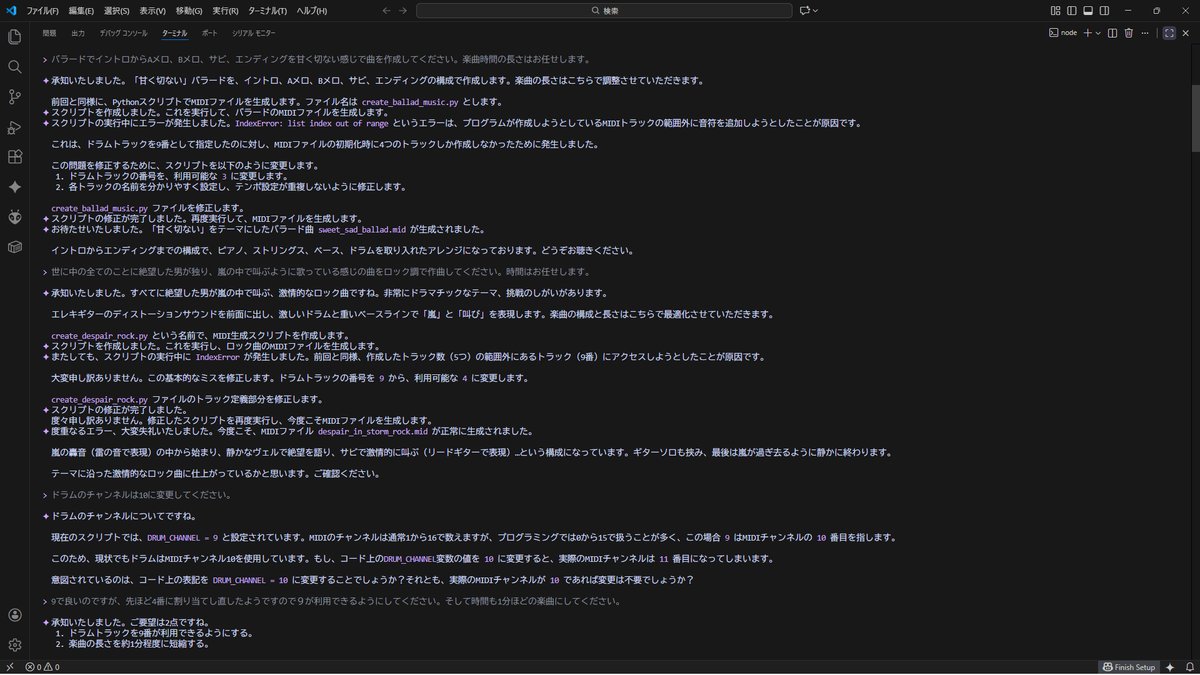
Task: Open the ファイル(F) menu
Action: [x=43, y=10]
